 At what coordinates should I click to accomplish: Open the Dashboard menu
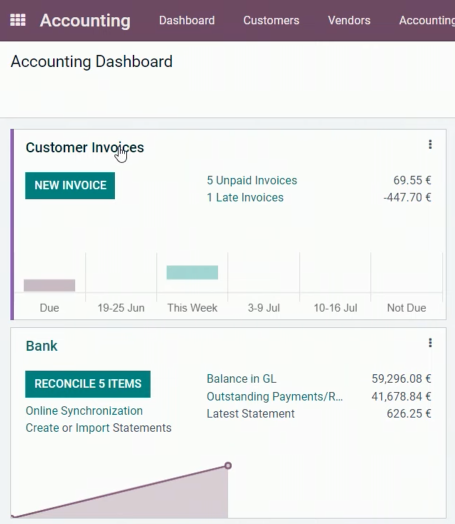pos(187,20)
